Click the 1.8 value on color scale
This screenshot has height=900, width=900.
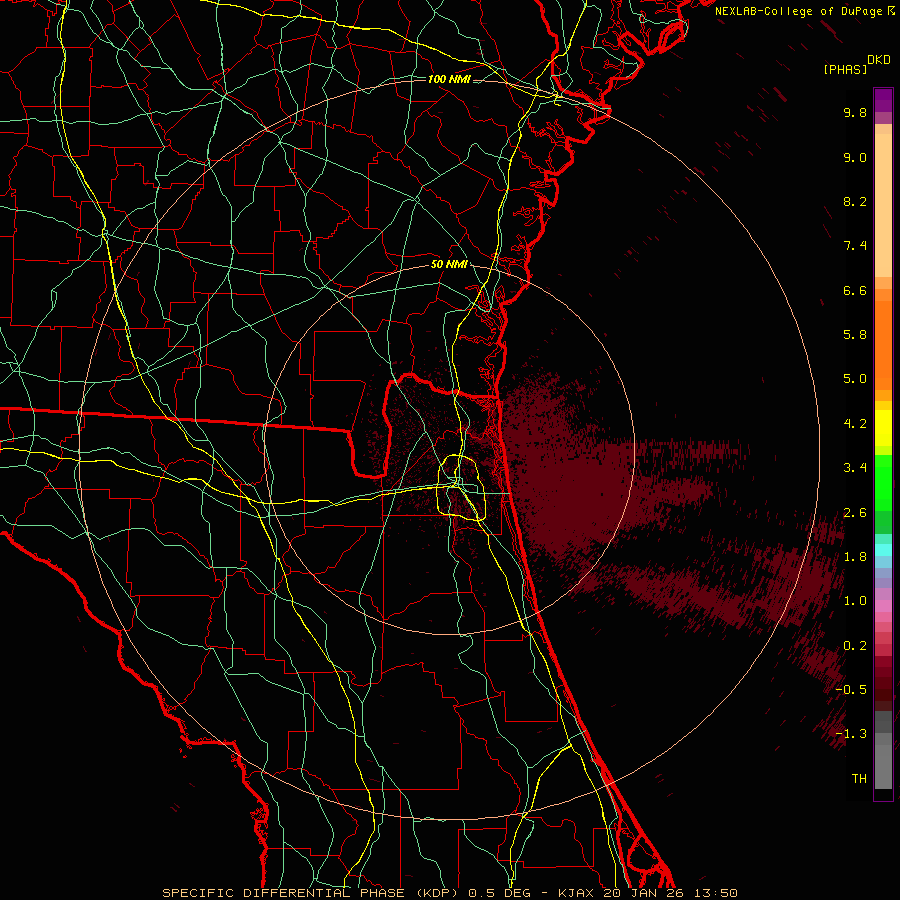pos(855,557)
